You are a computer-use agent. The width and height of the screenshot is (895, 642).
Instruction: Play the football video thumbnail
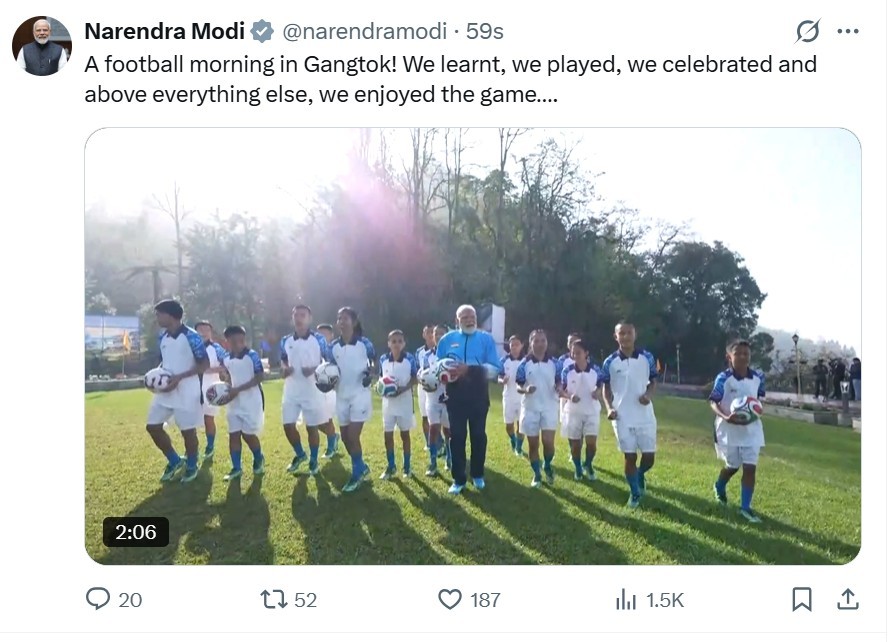coord(472,345)
